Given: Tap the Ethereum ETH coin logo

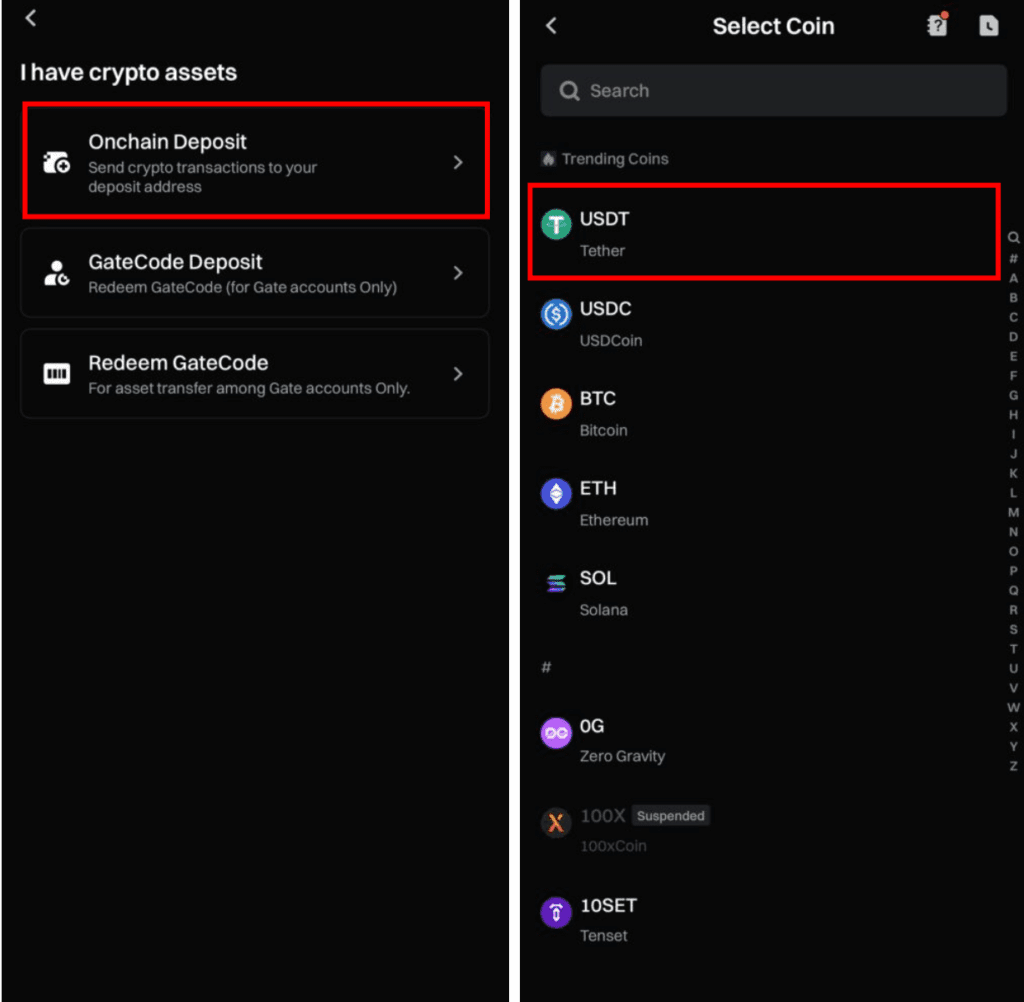Looking at the screenshot, I should (556, 494).
